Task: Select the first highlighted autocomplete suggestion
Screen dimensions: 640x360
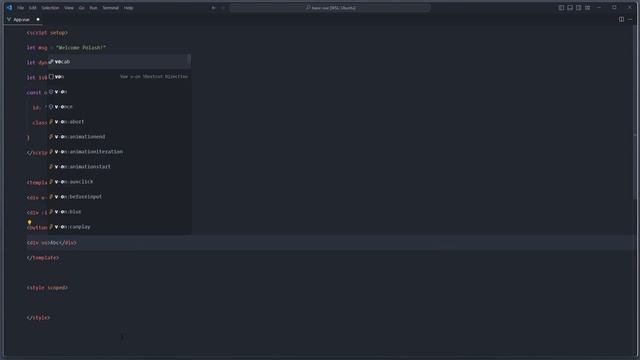Action: pos(119,62)
